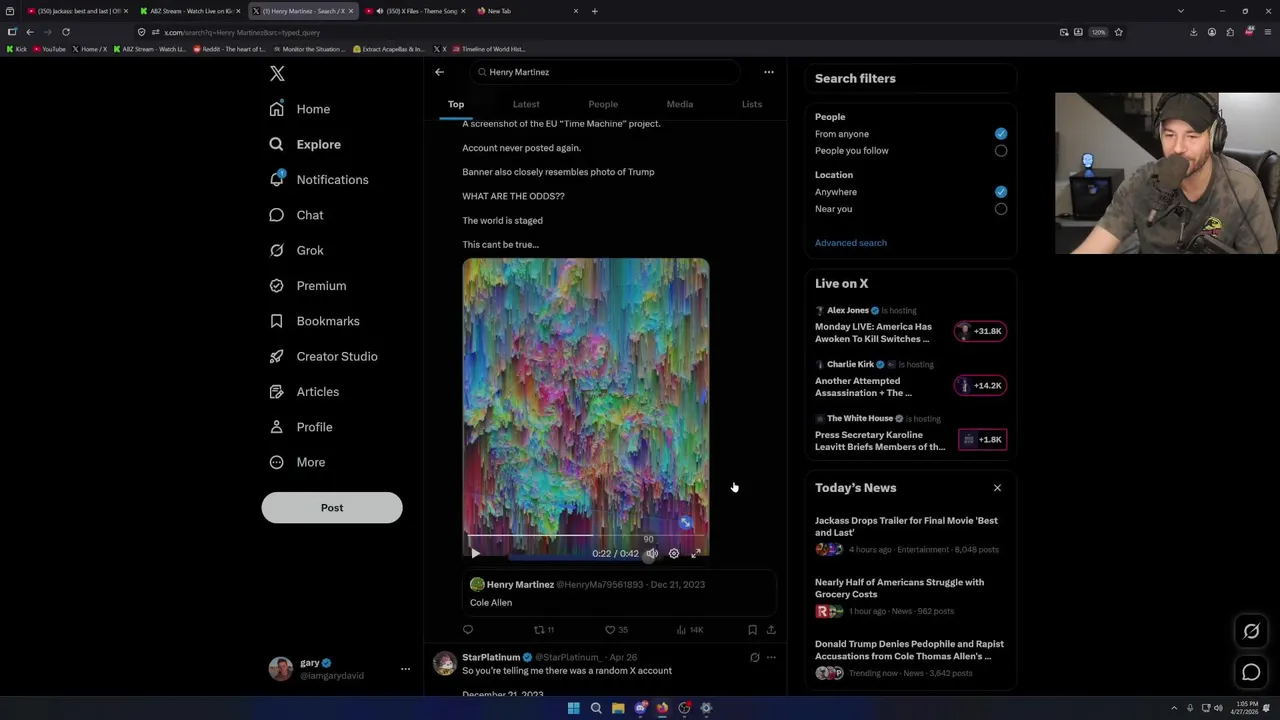Open Bookmarks from the sidebar
The image size is (1280, 720).
click(x=315, y=321)
